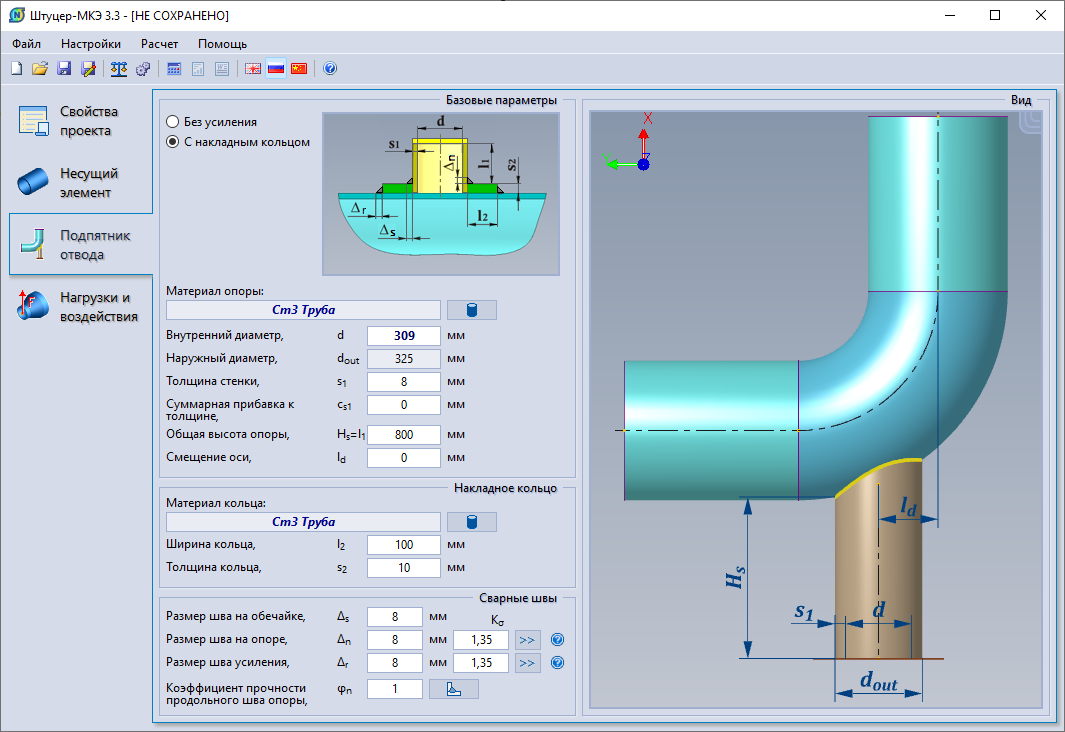Switch language using the Chinese flag icon
The width and height of the screenshot is (1065, 732).
[x=299, y=69]
